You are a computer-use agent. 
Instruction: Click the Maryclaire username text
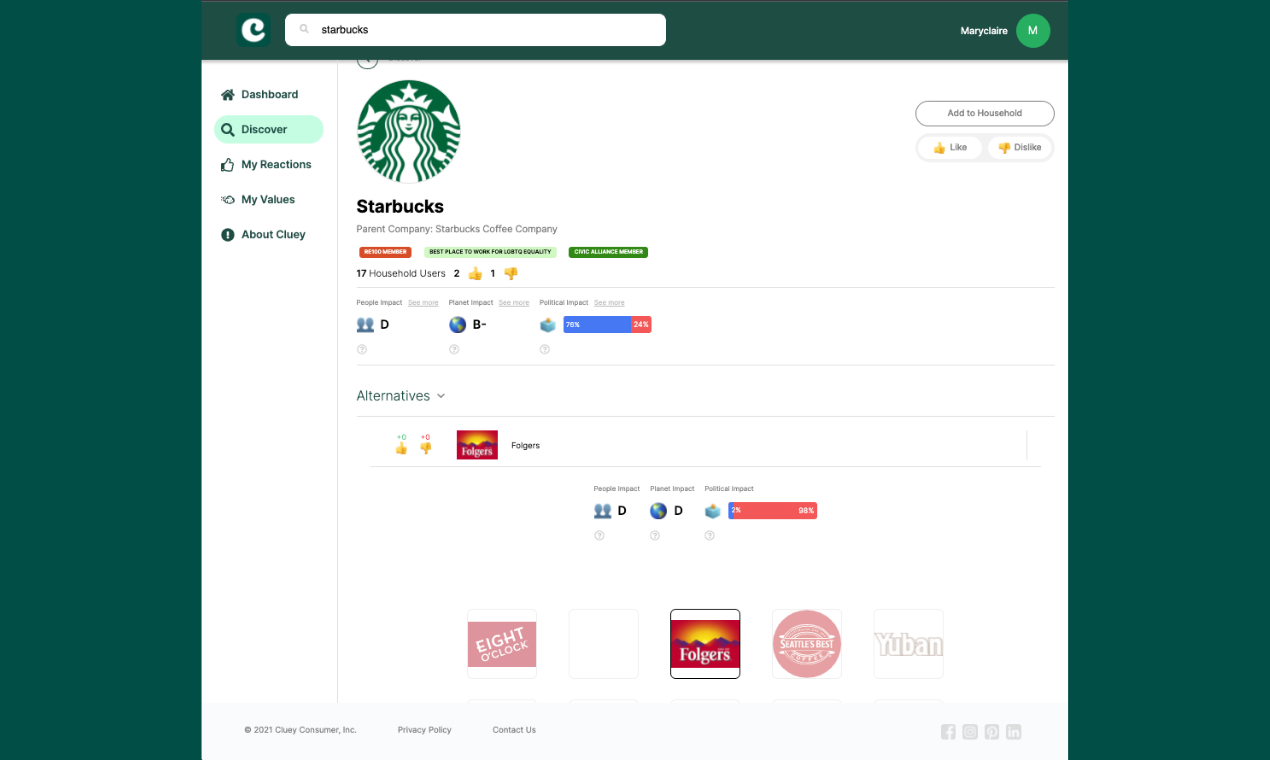click(x=984, y=31)
